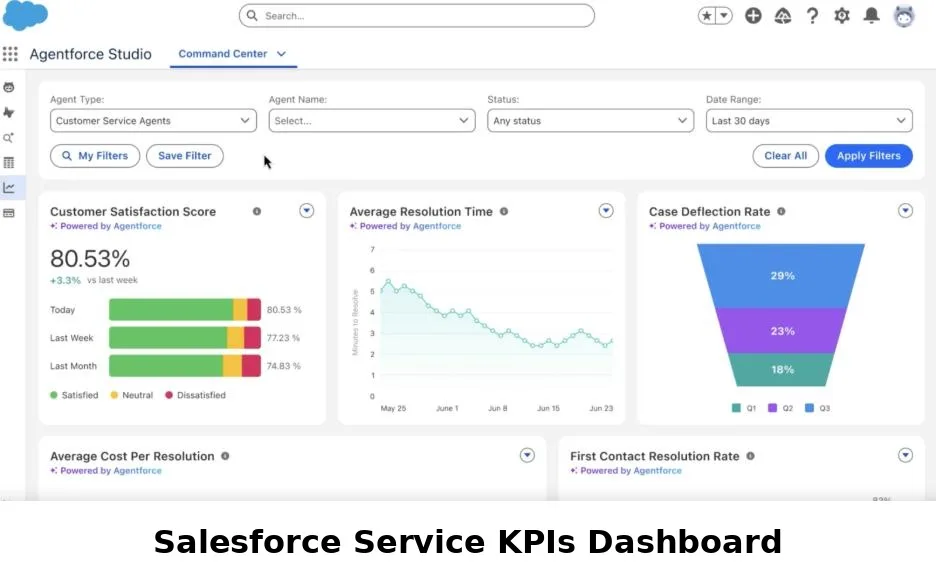This screenshot has width=936, height=573.
Task: Open the Agent Name select dropdown
Action: coord(372,121)
